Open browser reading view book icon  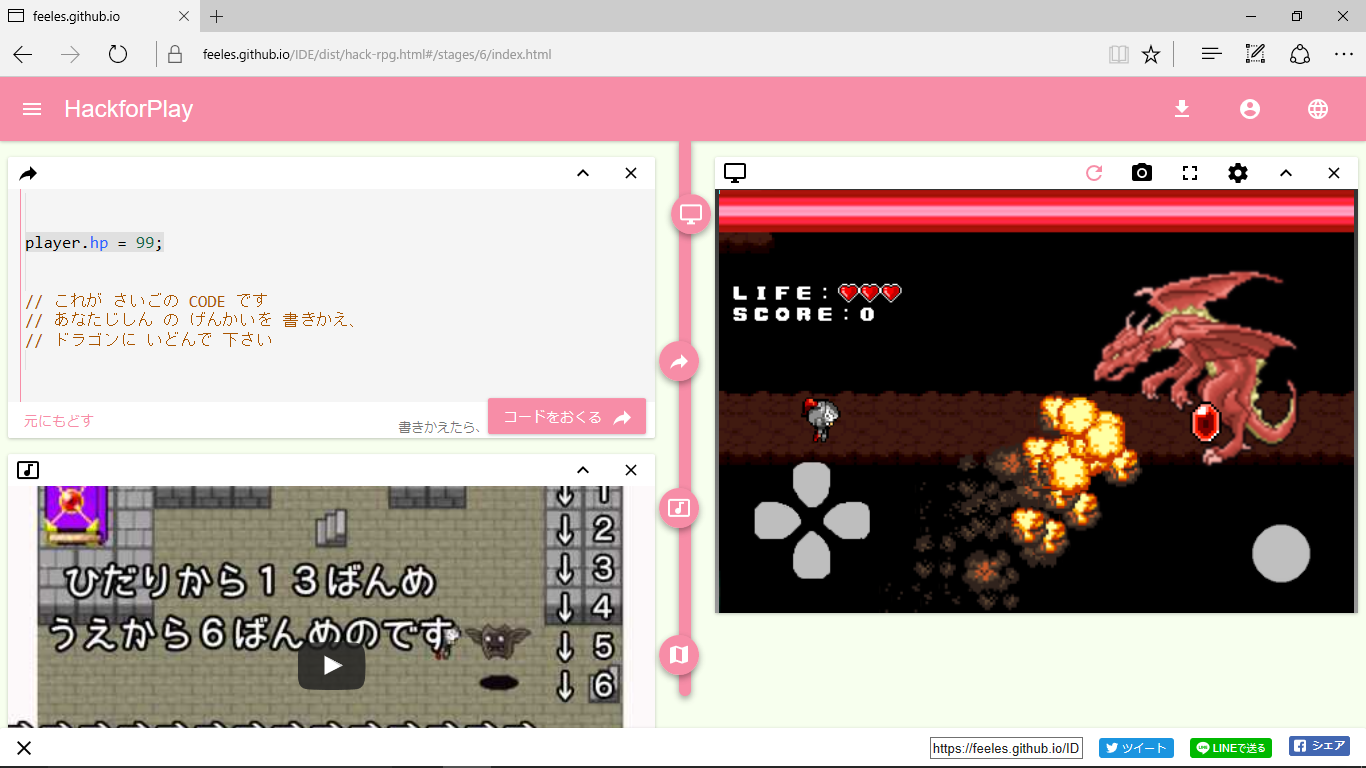(x=1119, y=54)
